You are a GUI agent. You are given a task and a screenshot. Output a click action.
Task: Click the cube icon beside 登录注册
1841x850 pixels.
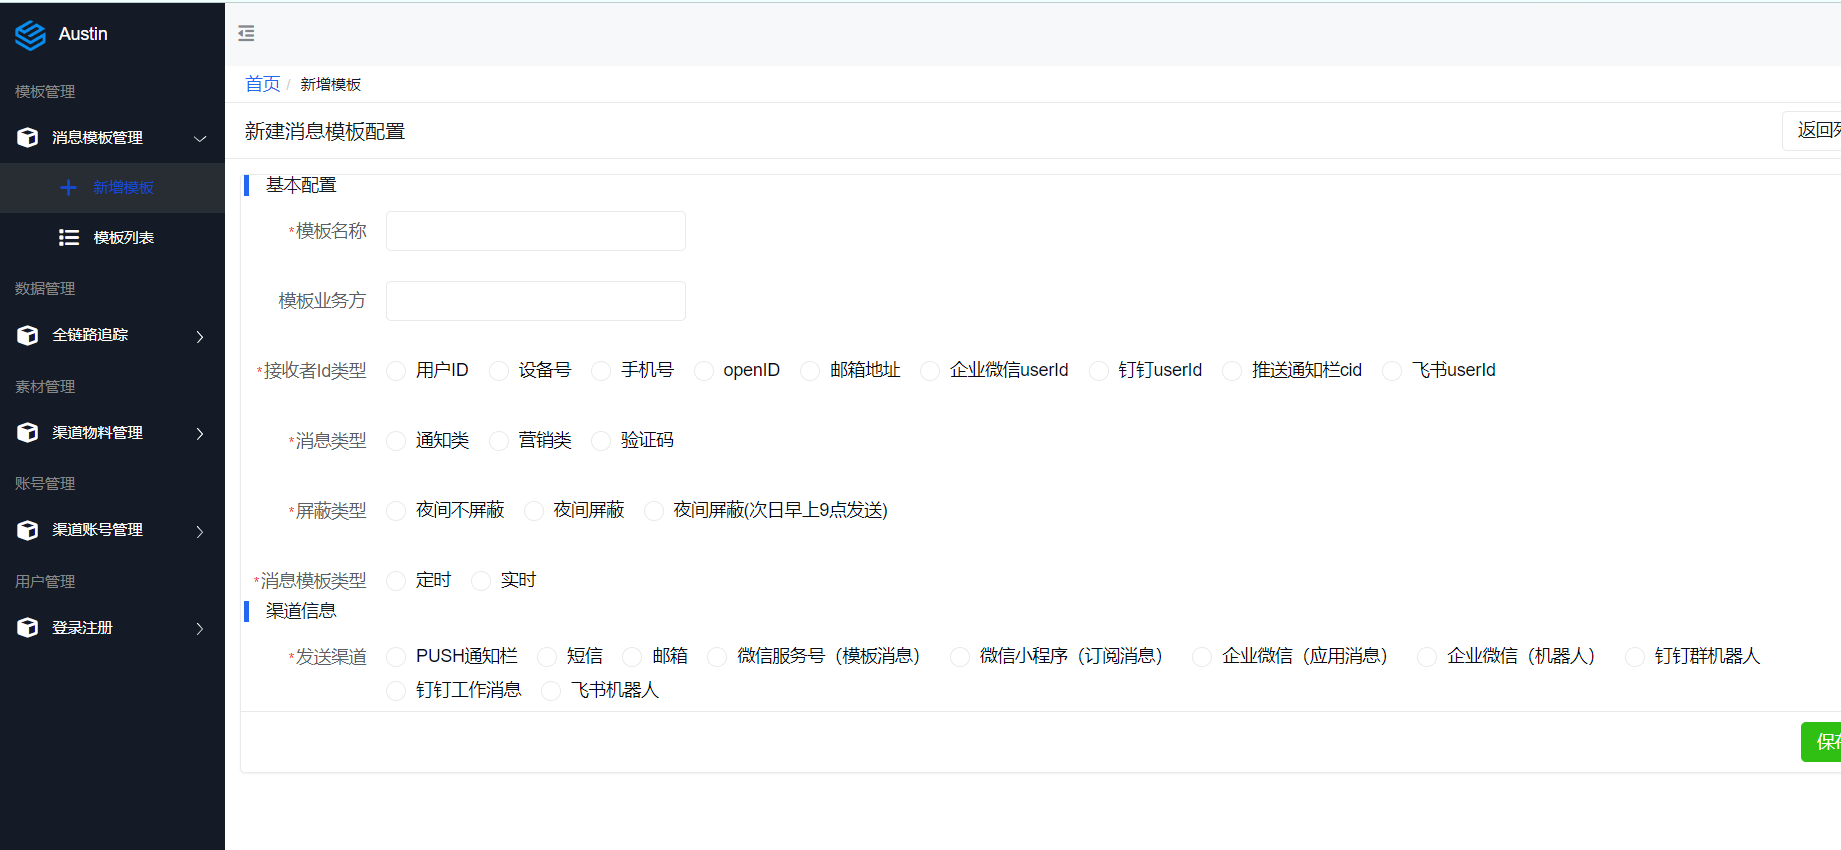click(x=28, y=627)
